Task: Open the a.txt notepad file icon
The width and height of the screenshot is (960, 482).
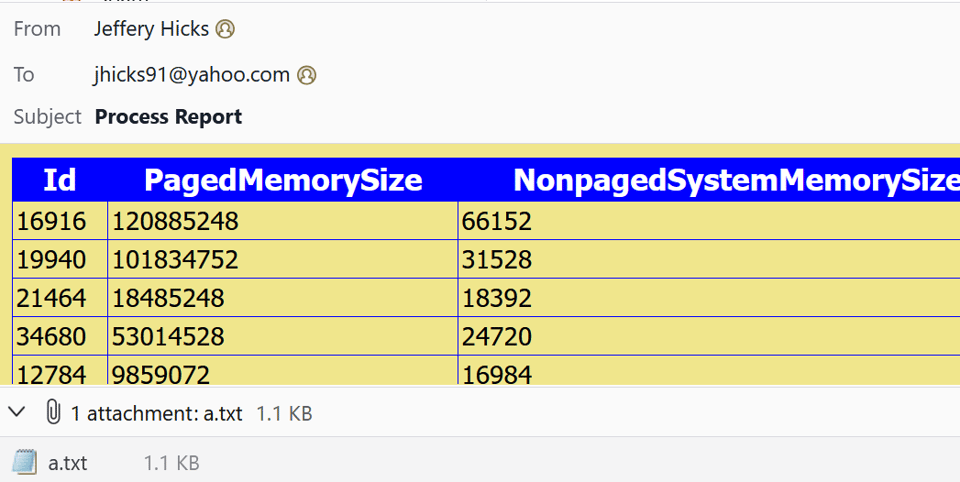Action: click(24, 462)
